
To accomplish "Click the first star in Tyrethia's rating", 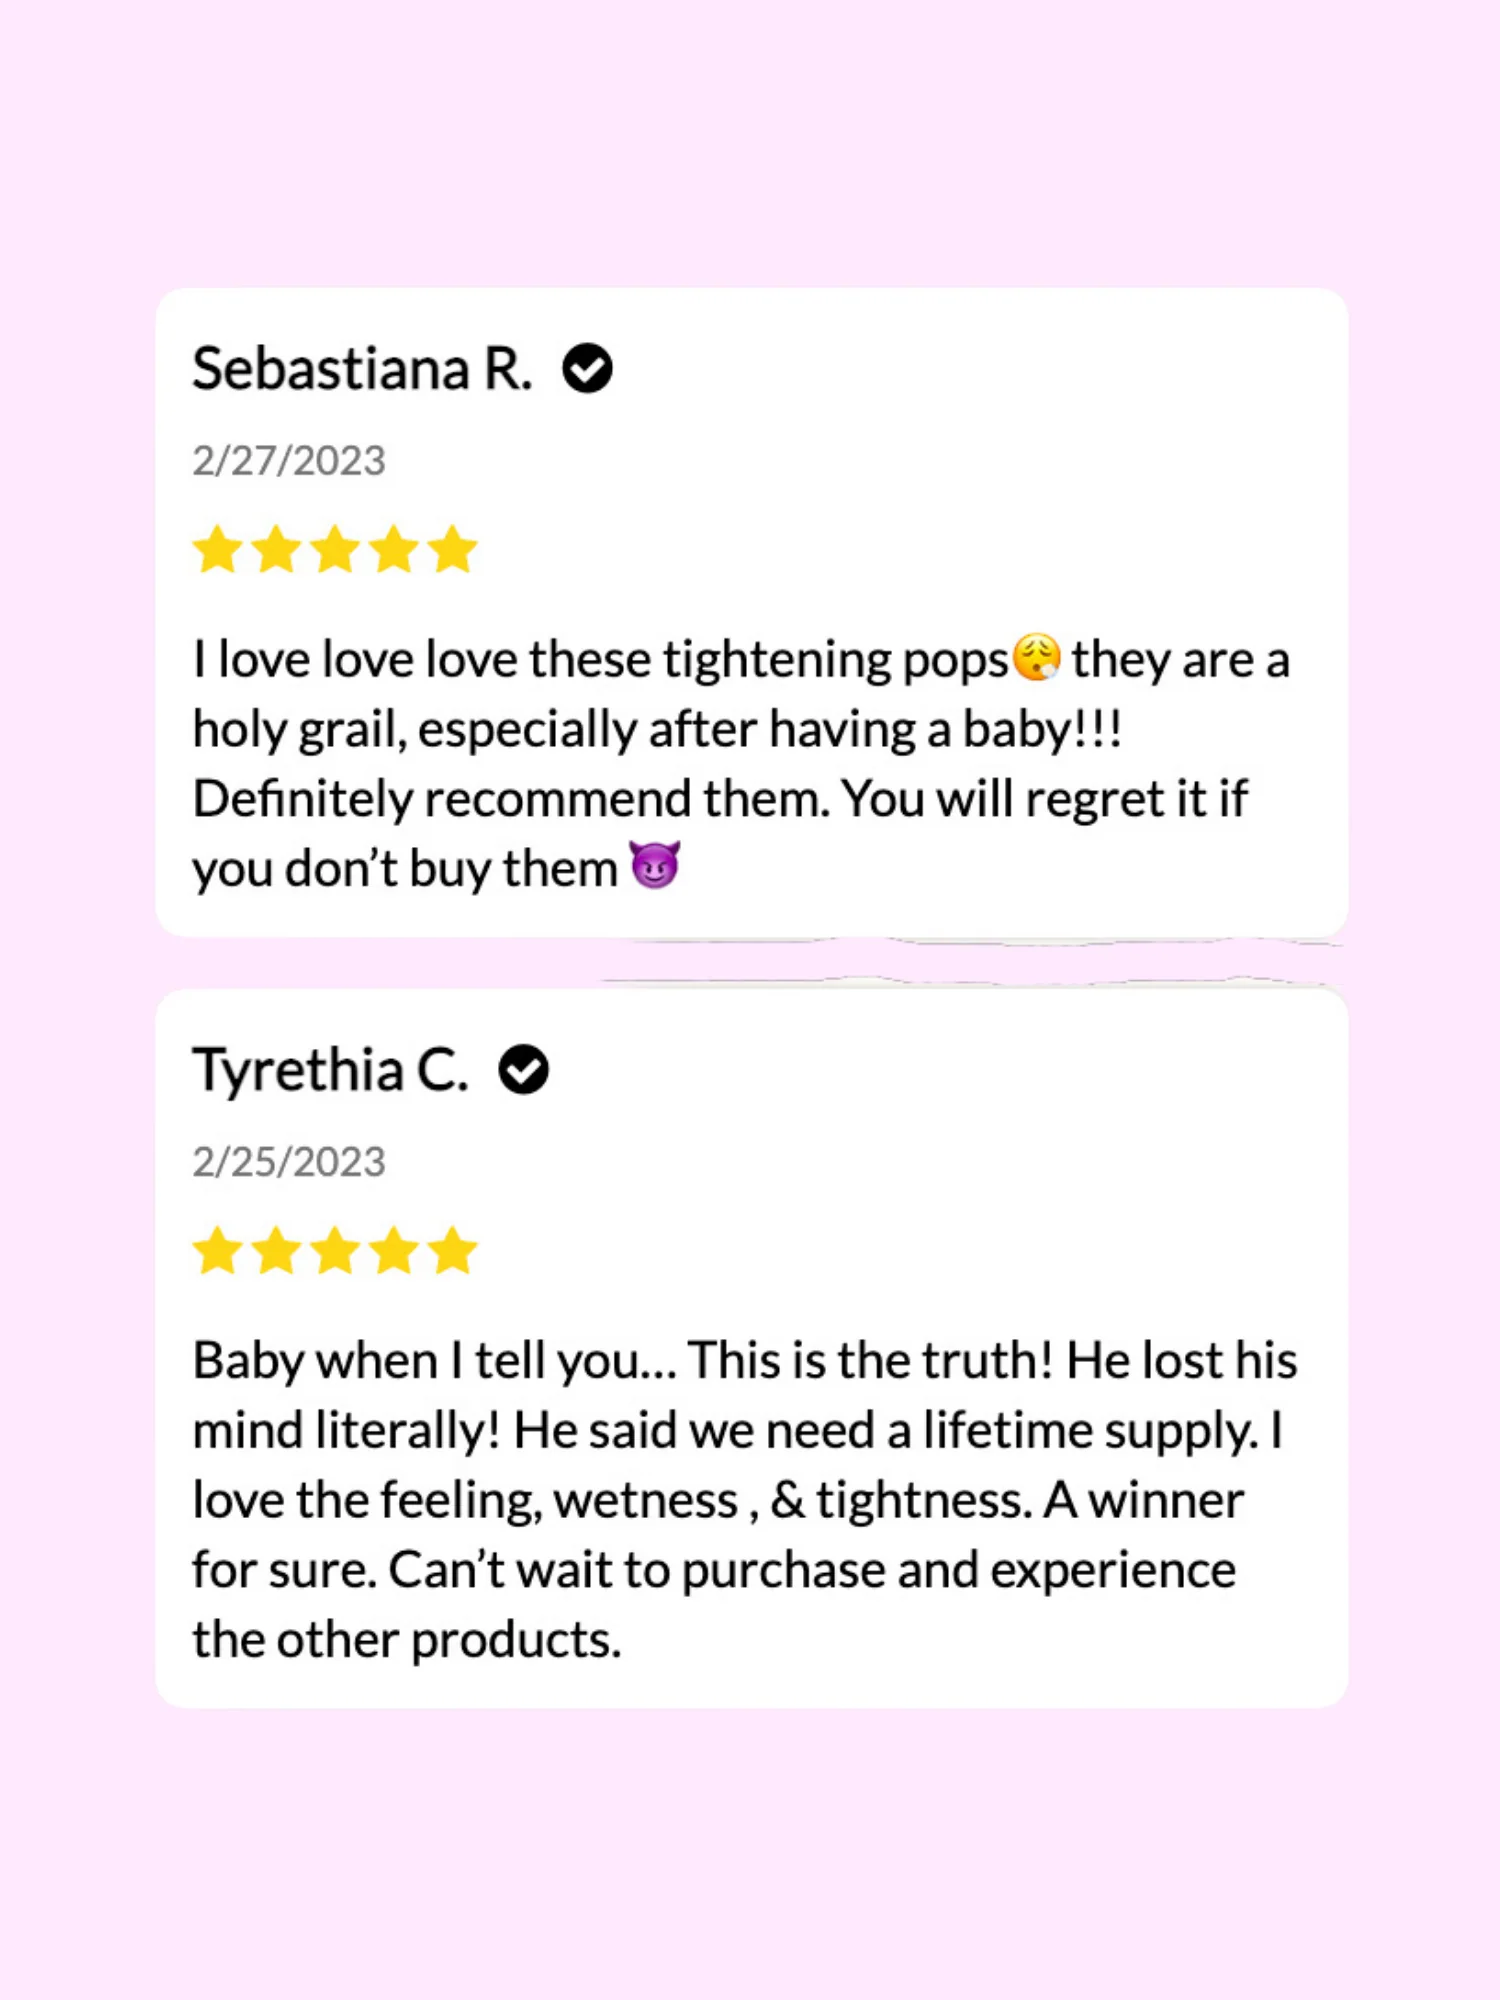I will 217,1251.
